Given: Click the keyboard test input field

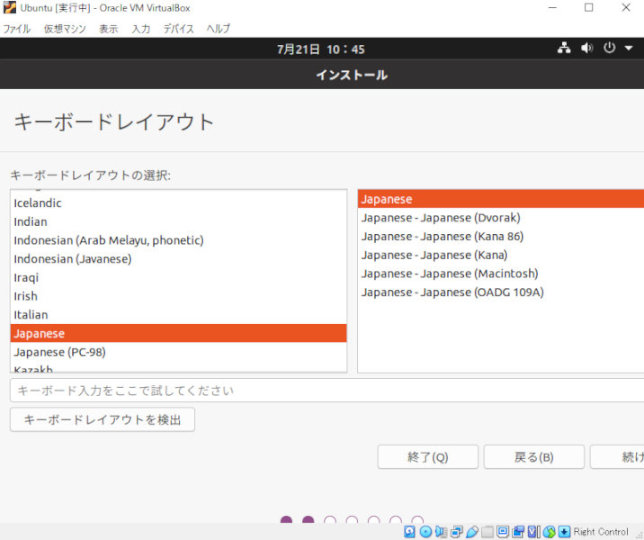Looking at the screenshot, I should [x=327, y=390].
